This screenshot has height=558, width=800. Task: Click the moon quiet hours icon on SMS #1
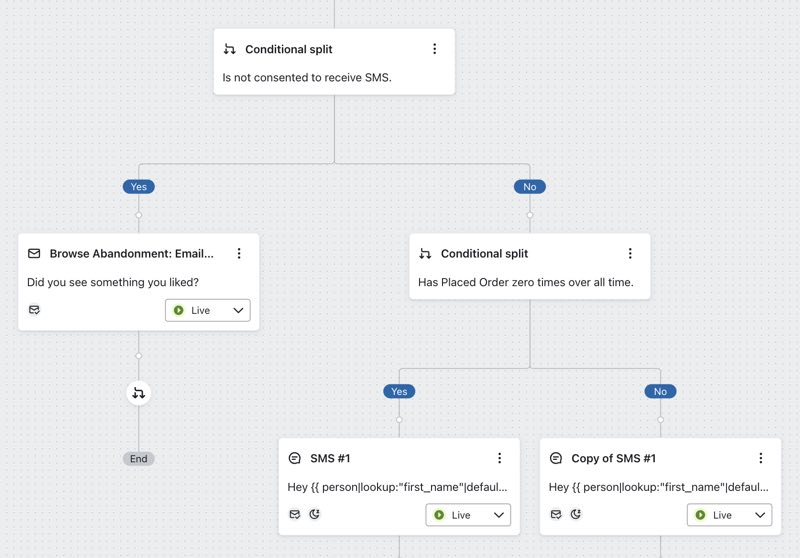314,514
